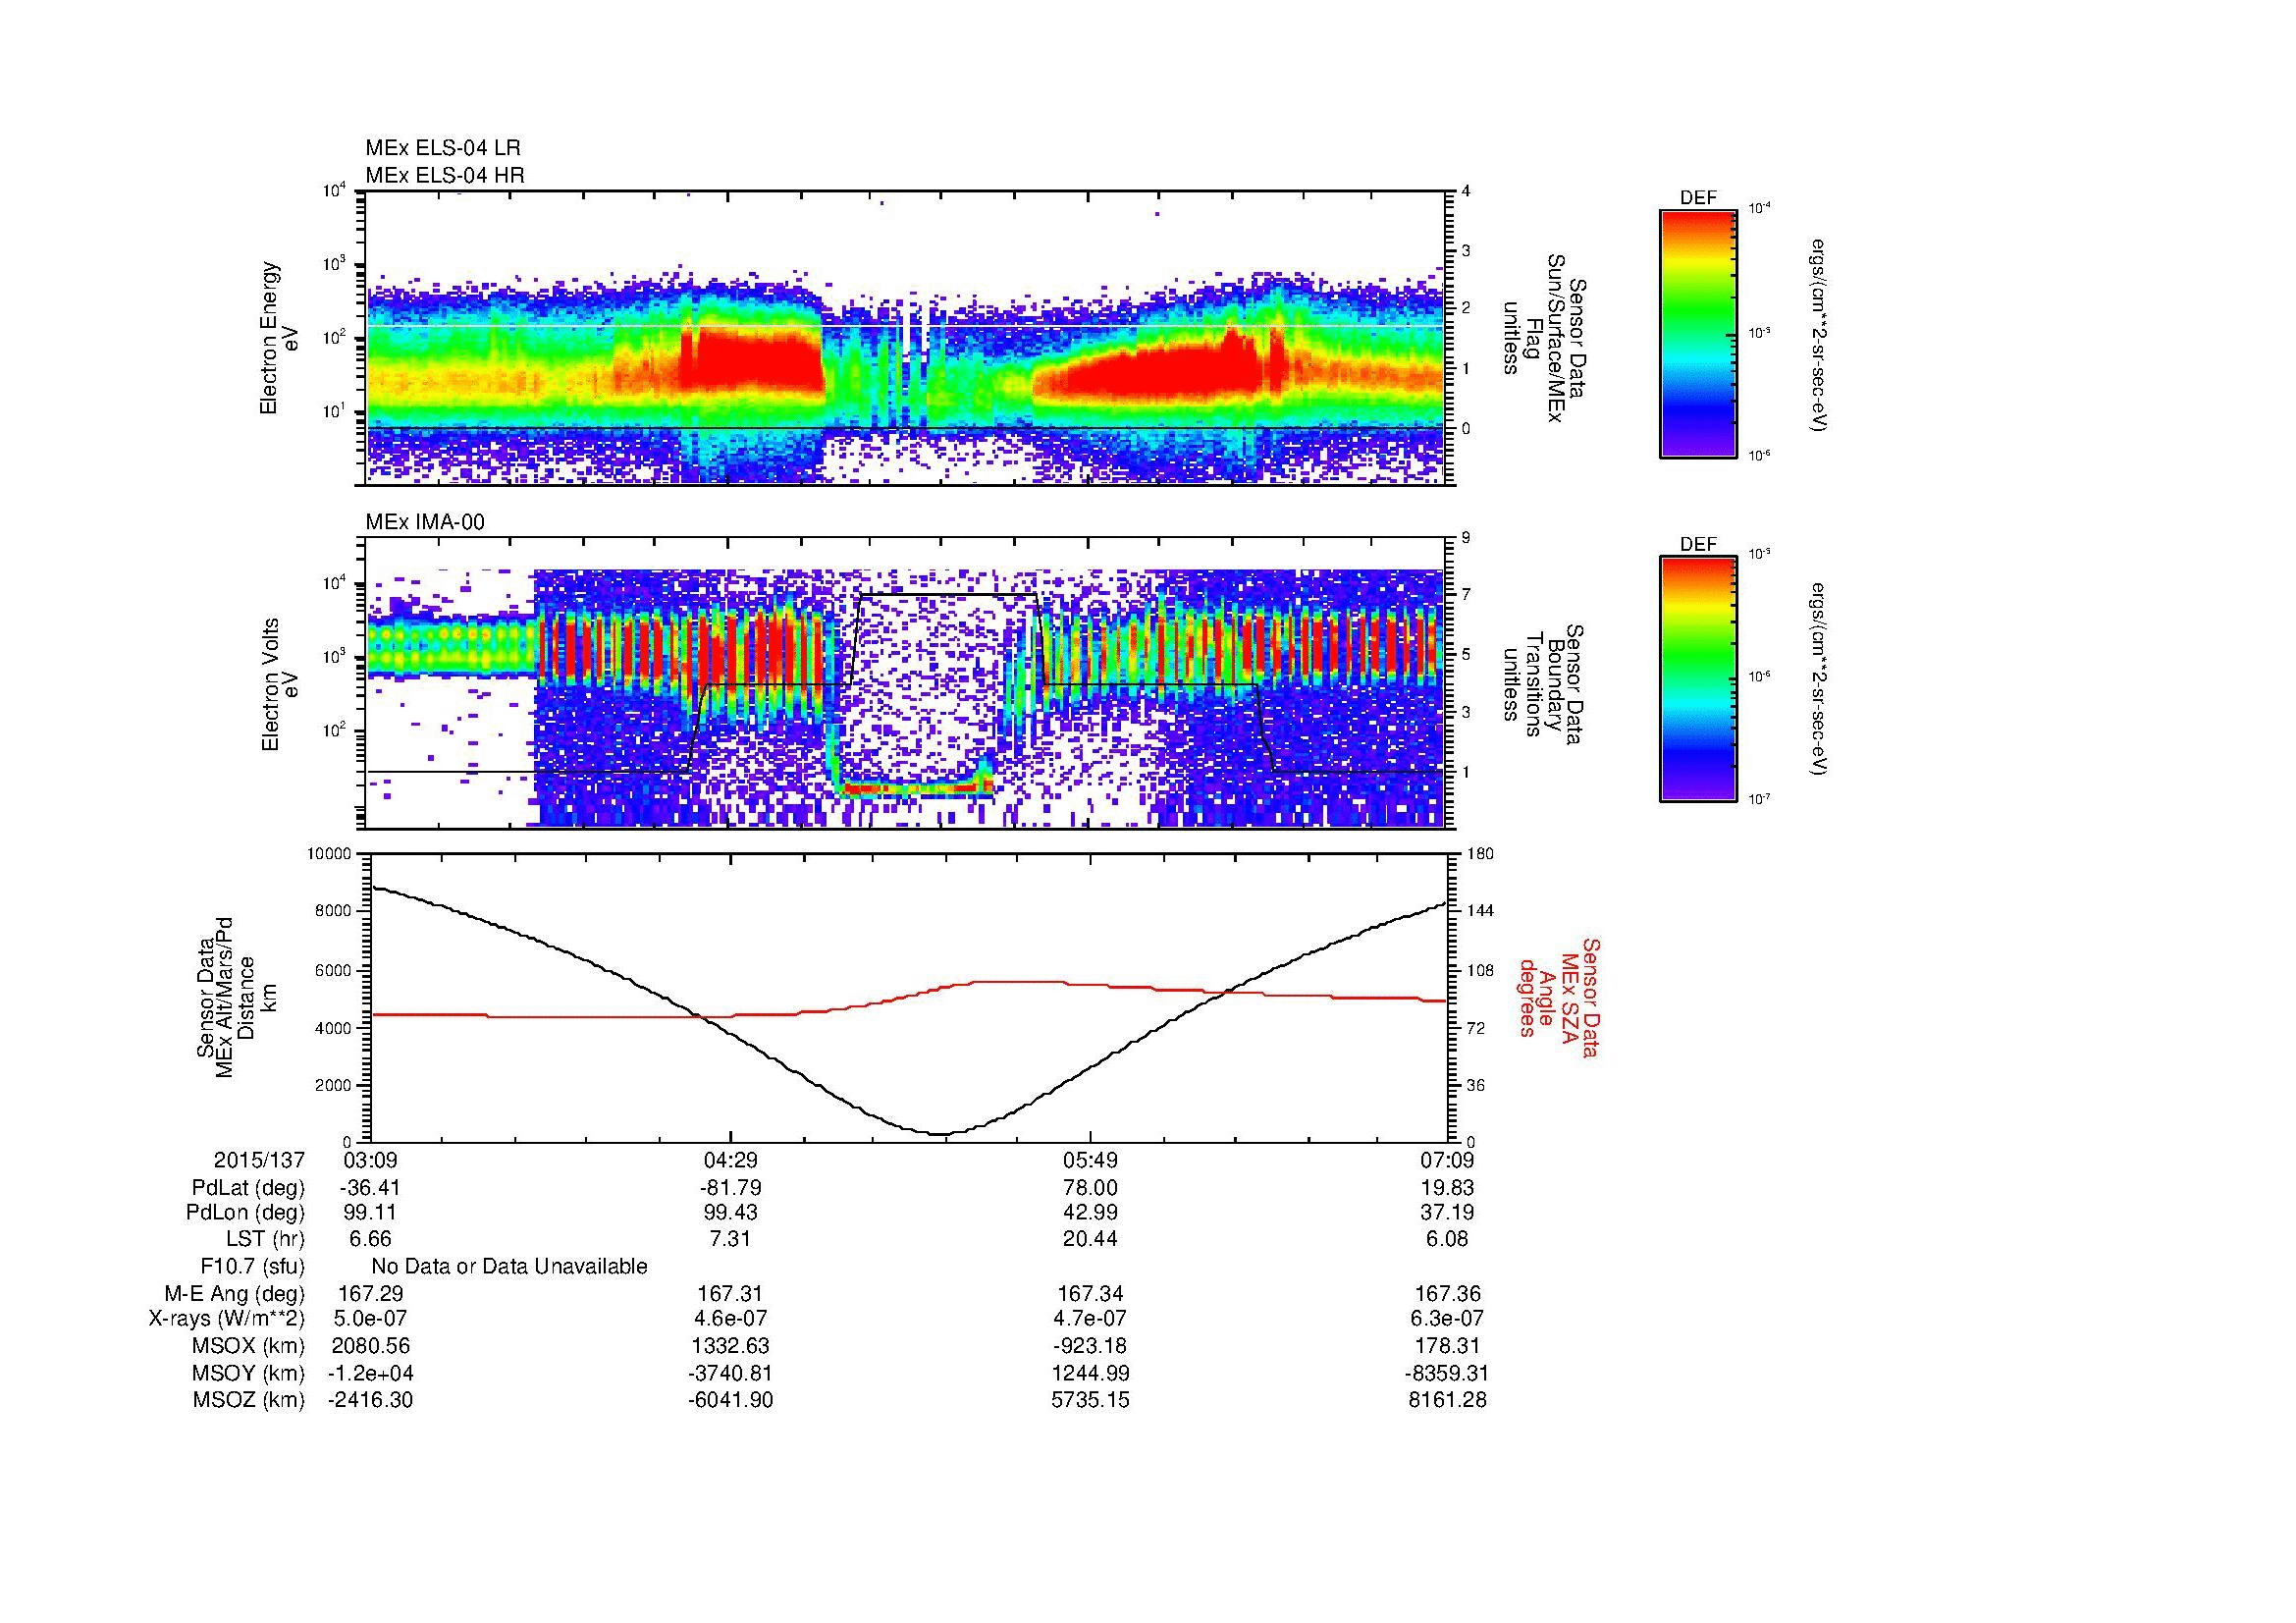The width and height of the screenshot is (2296, 1623).
Task: Click the MSOX value 2080.56
Action: (370, 1347)
